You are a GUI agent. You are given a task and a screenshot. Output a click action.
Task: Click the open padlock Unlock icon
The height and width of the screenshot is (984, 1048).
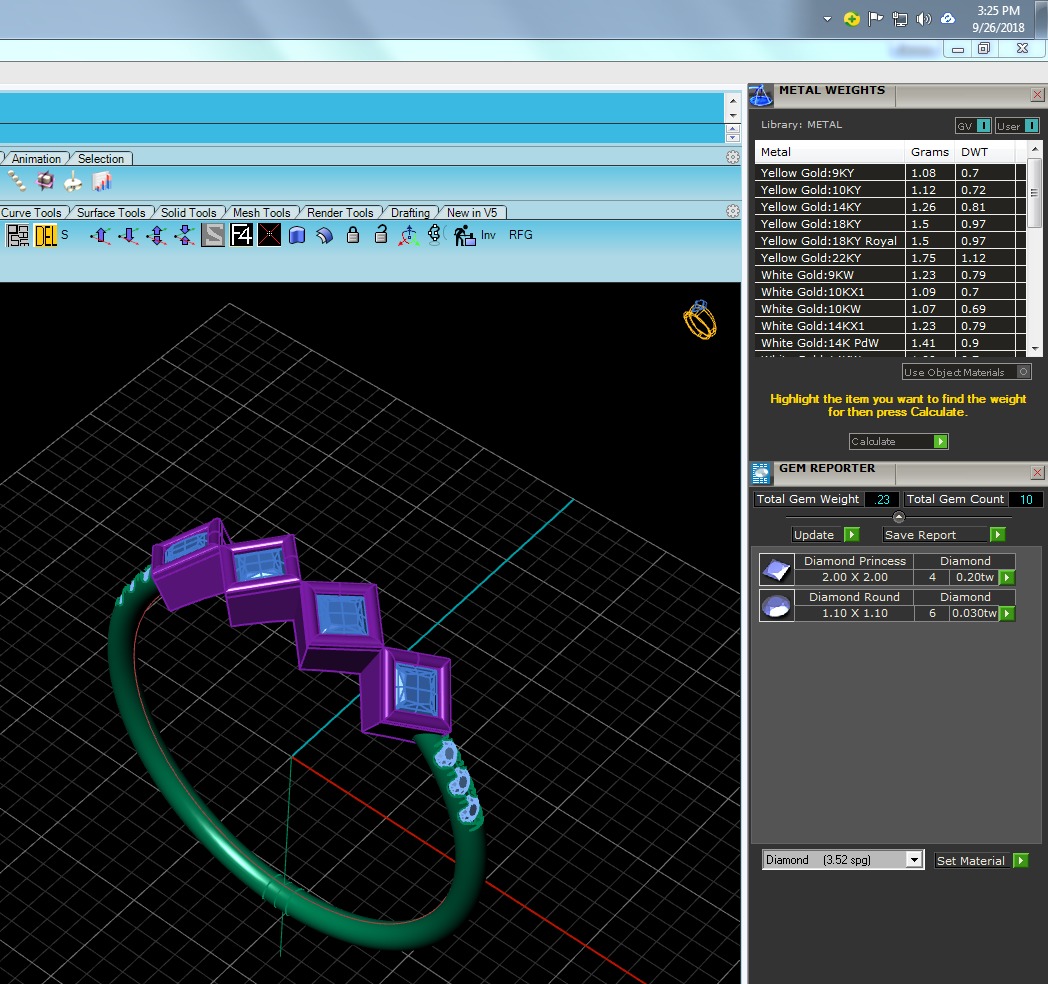tap(381, 235)
